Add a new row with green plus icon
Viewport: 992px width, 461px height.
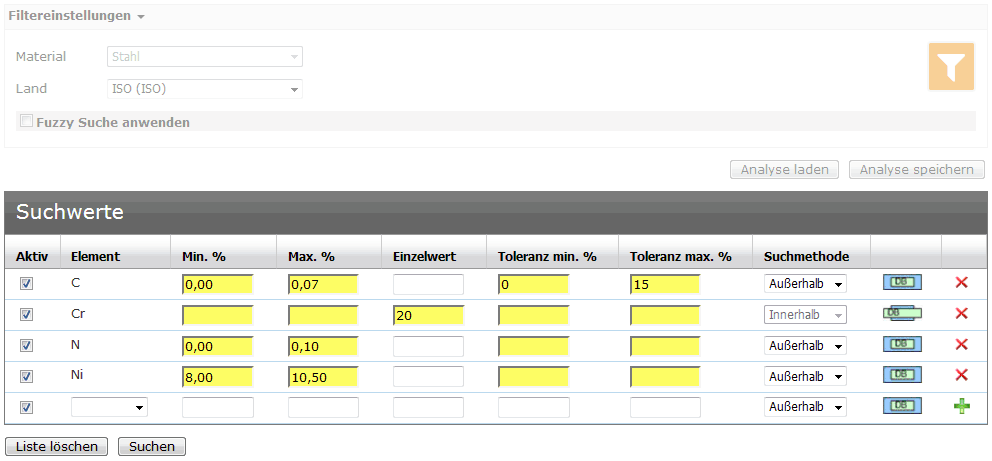click(x=962, y=407)
